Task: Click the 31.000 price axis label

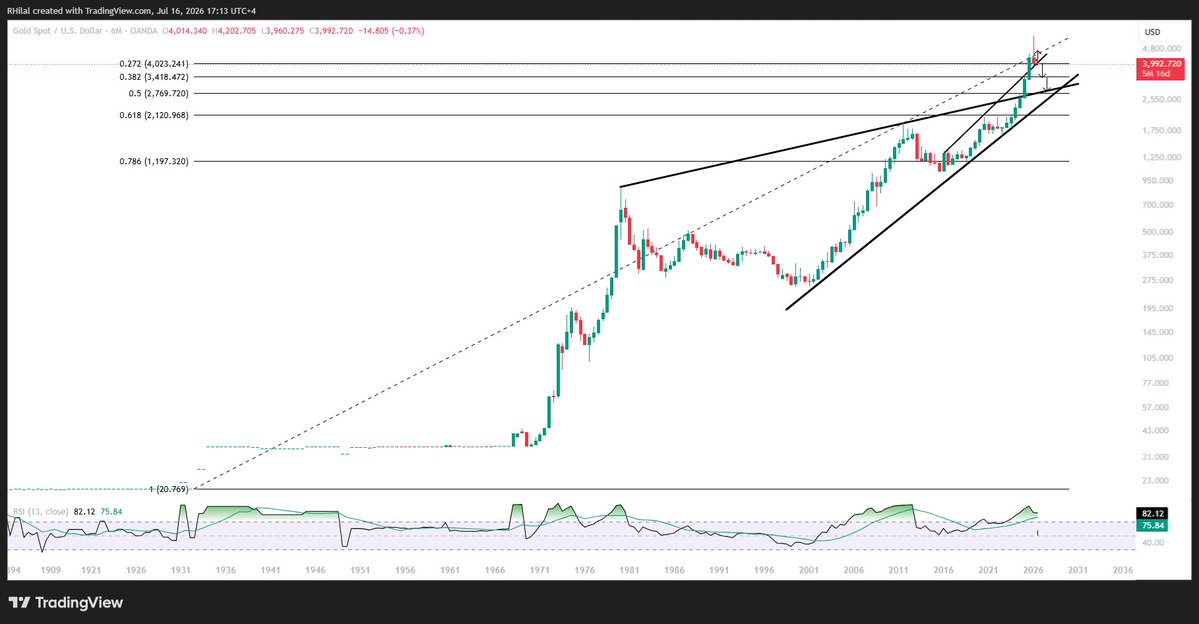Action: click(x=1156, y=457)
